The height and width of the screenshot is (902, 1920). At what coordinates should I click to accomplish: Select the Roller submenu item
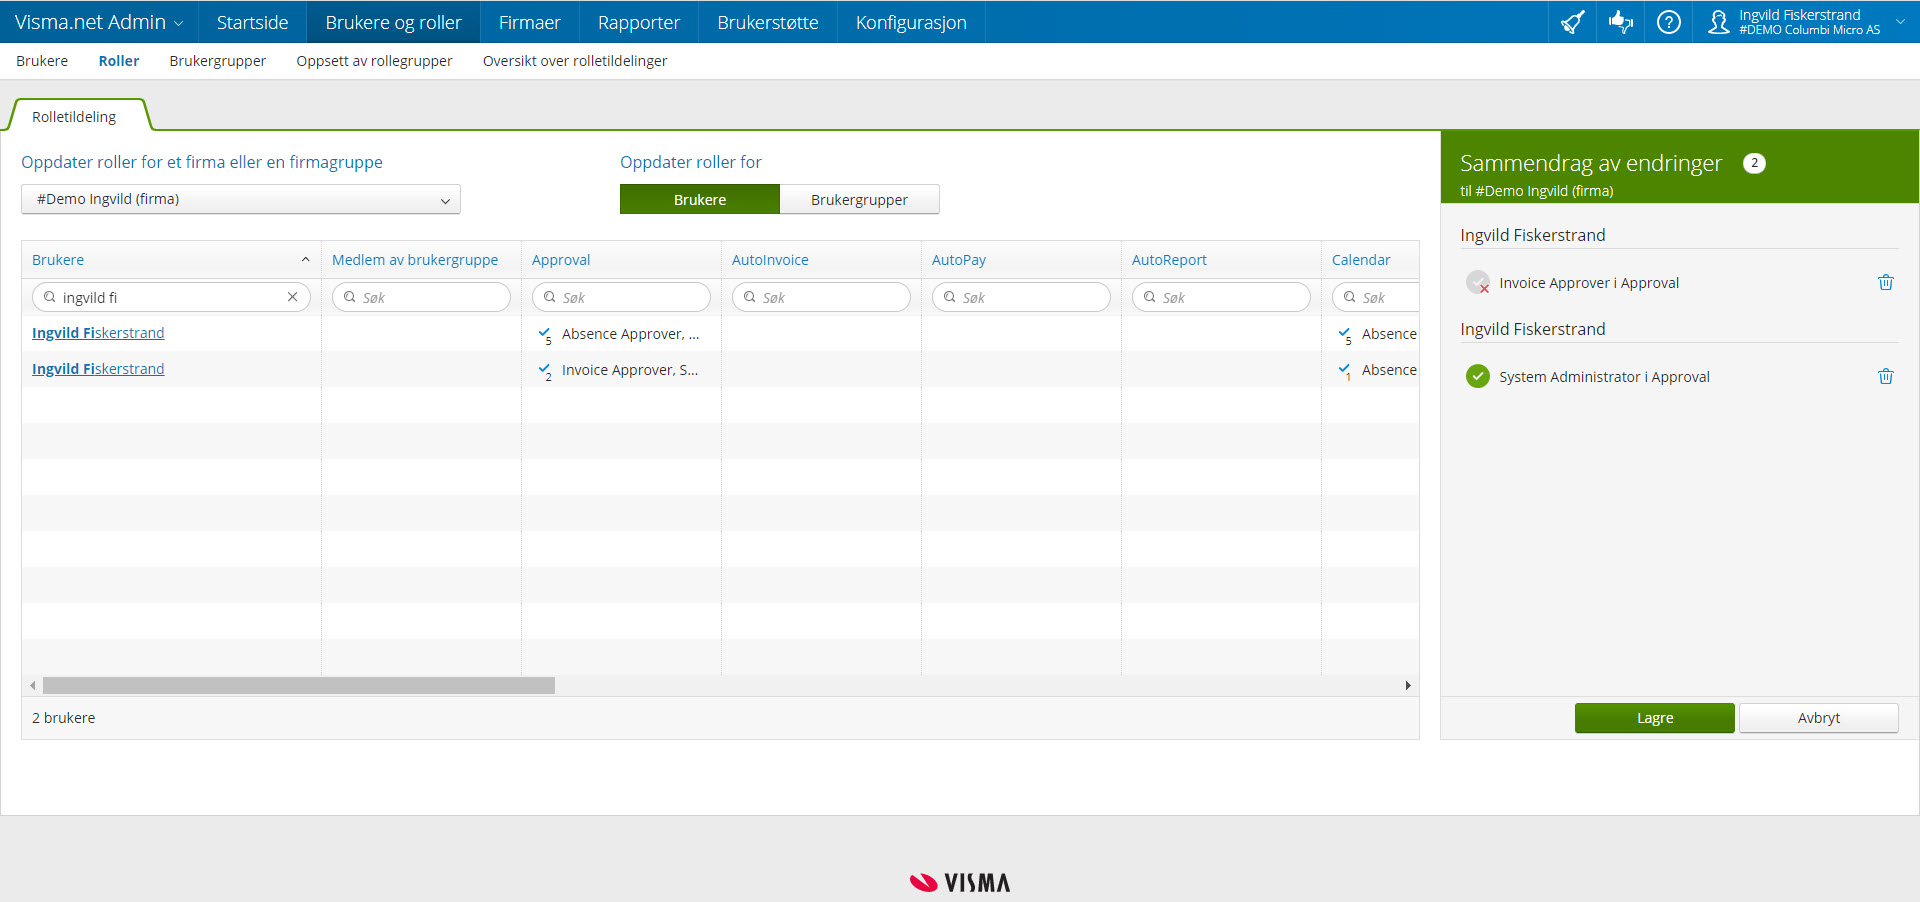pyautogui.click(x=119, y=61)
